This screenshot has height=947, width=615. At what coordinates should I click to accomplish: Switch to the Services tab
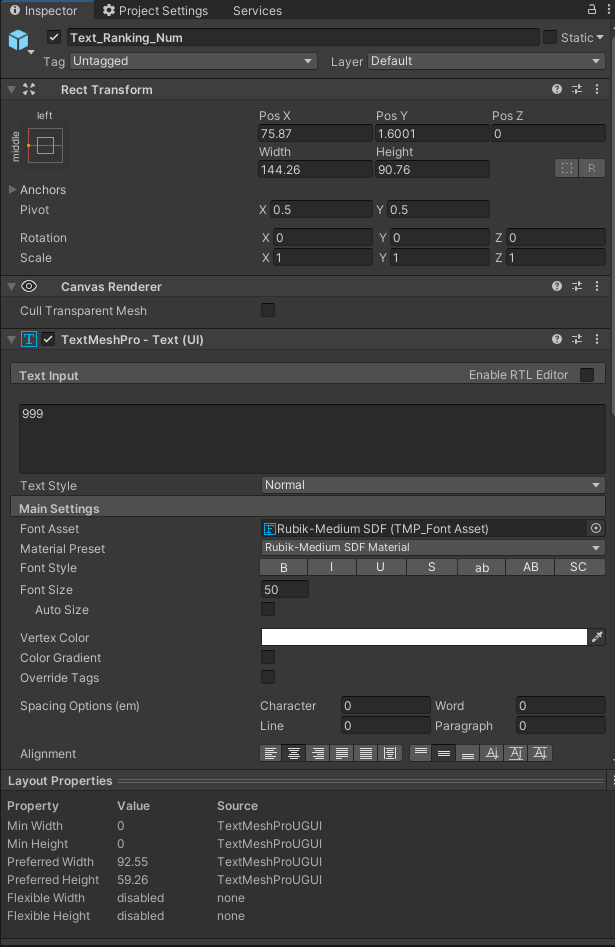coord(257,10)
